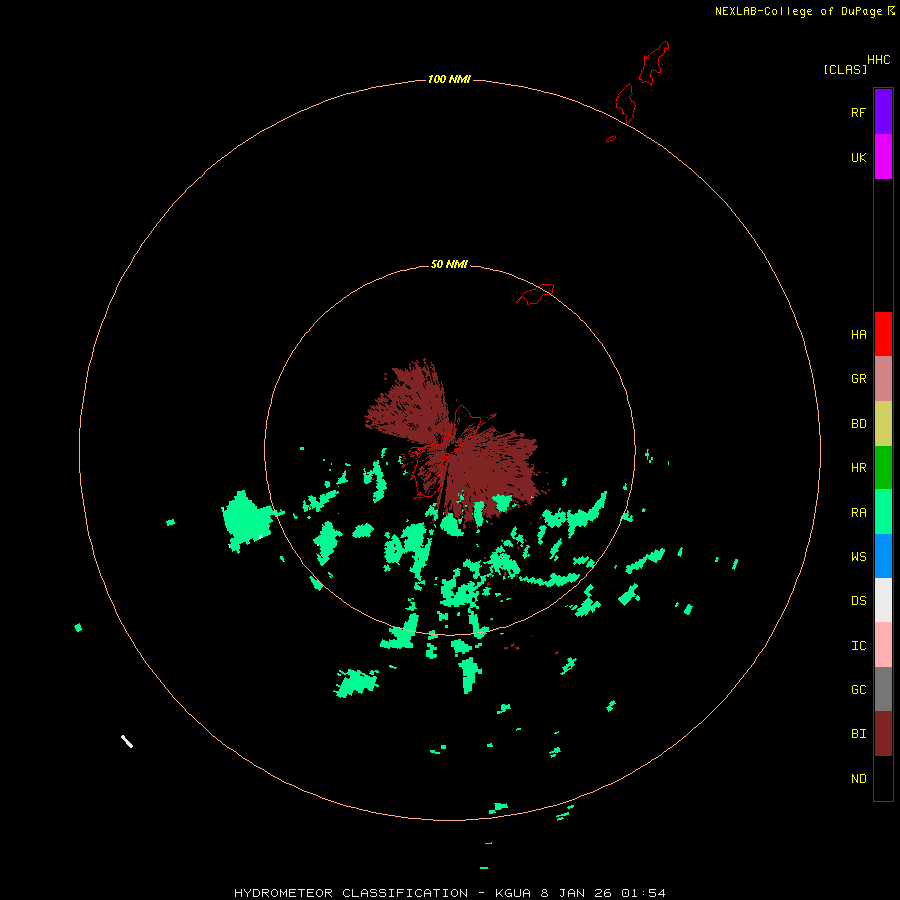Select the GC gray legend swatch
Image resolution: width=900 pixels, height=900 pixels.
tap(883, 689)
